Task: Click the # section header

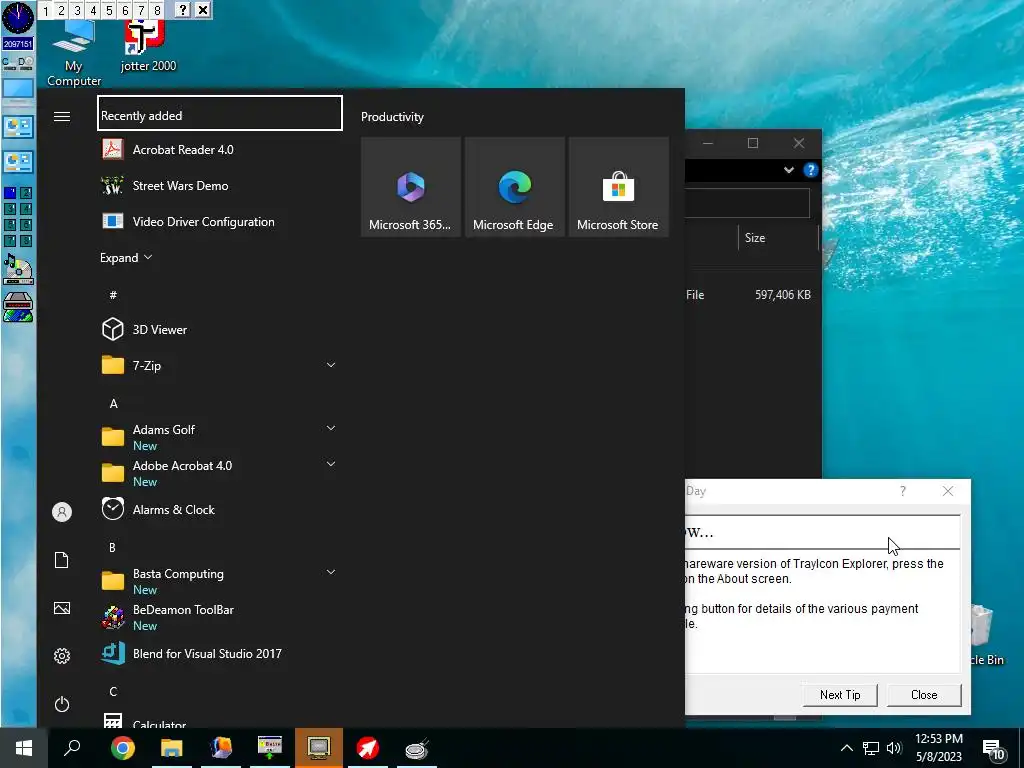Action: (x=113, y=295)
